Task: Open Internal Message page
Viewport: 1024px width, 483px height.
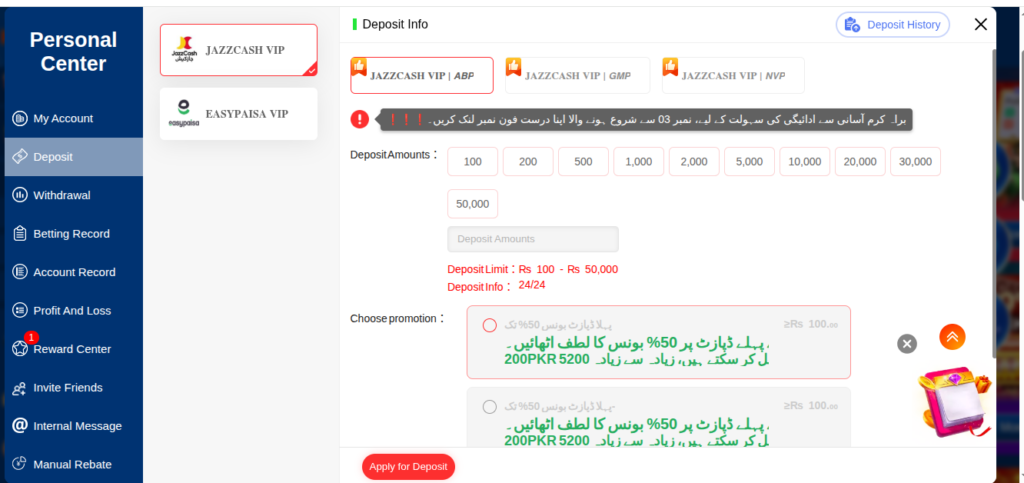Action: [74, 426]
